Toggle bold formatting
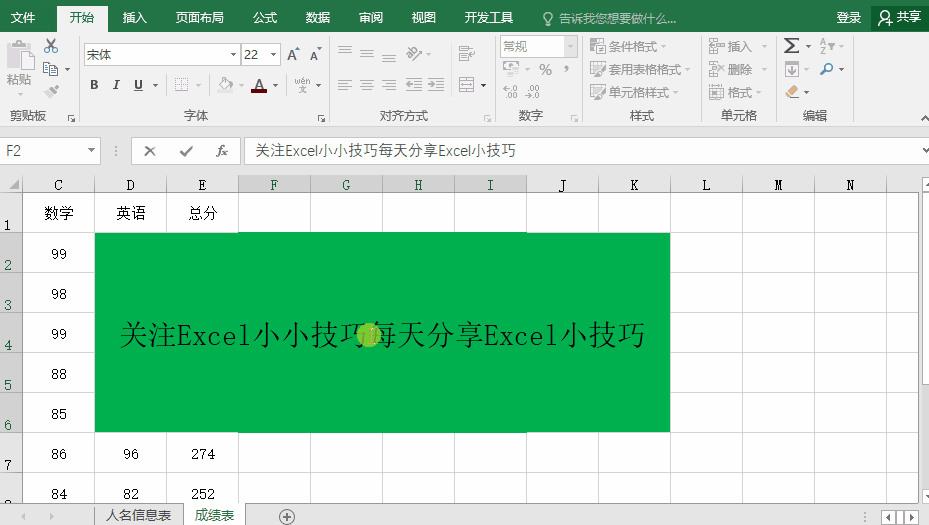This screenshot has height=525, width=929. click(94, 85)
